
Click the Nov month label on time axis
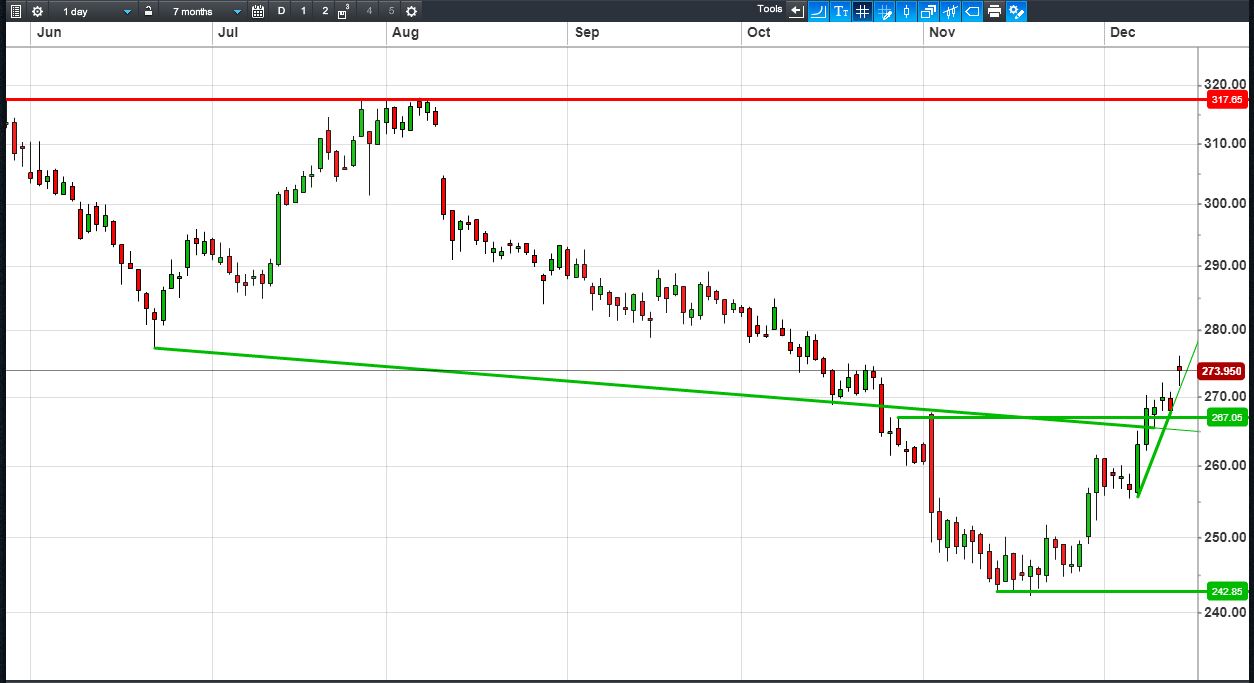pyautogui.click(x=942, y=33)
